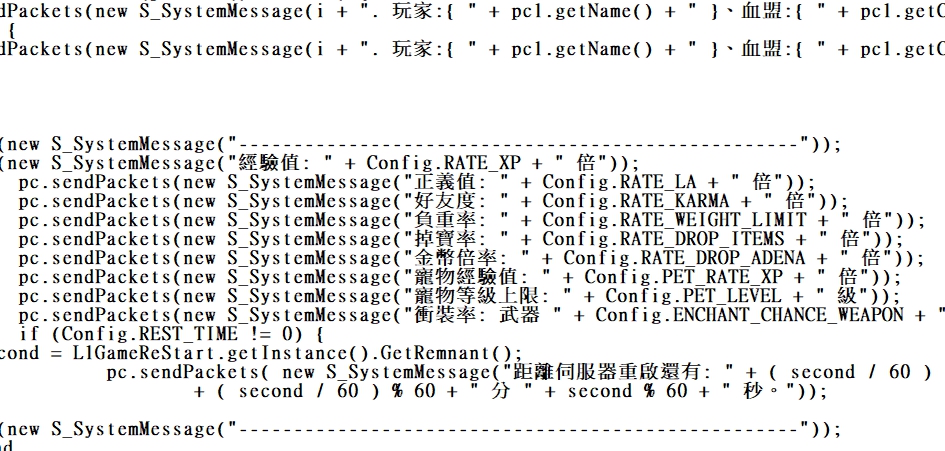Click the Config.PET_LEVEL constant

(x=693, y=296)
